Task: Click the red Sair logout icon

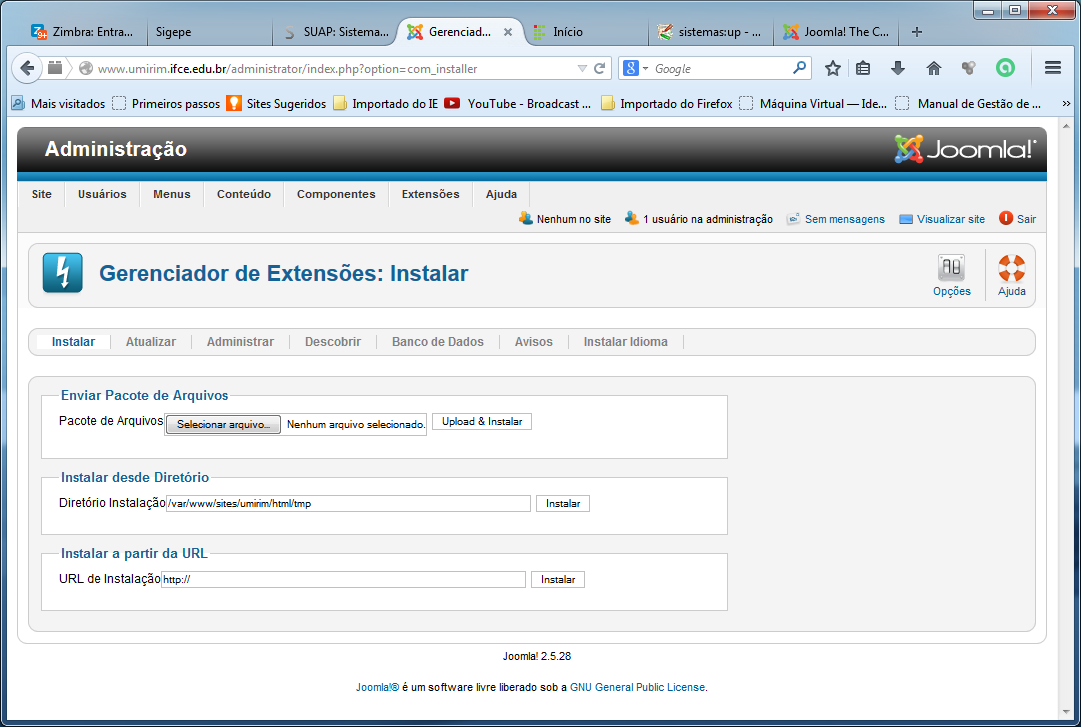Action: point(1006,218)
